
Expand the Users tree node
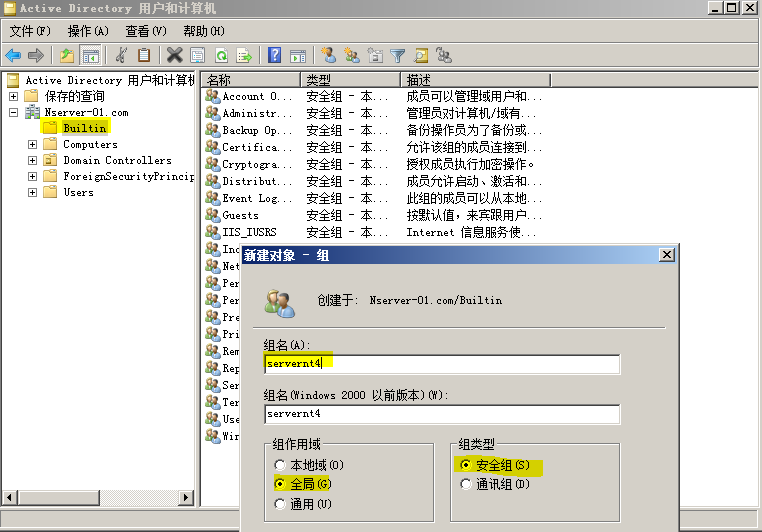tap(32, 192)
